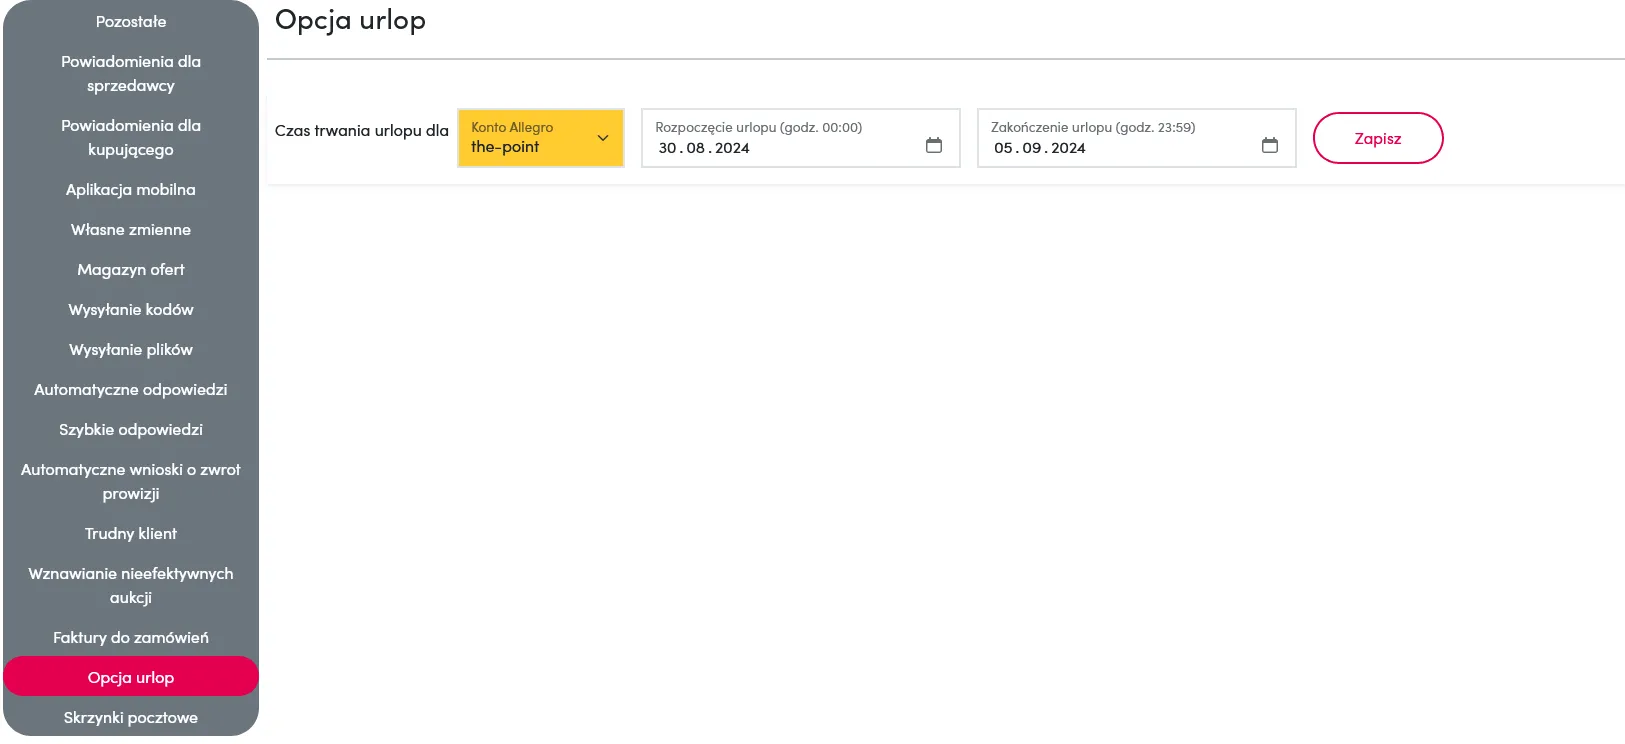Open Powiadomienia dla sprzedawcy menu item
Screen dimensions: 1625x744
click(x=131, y=74)
